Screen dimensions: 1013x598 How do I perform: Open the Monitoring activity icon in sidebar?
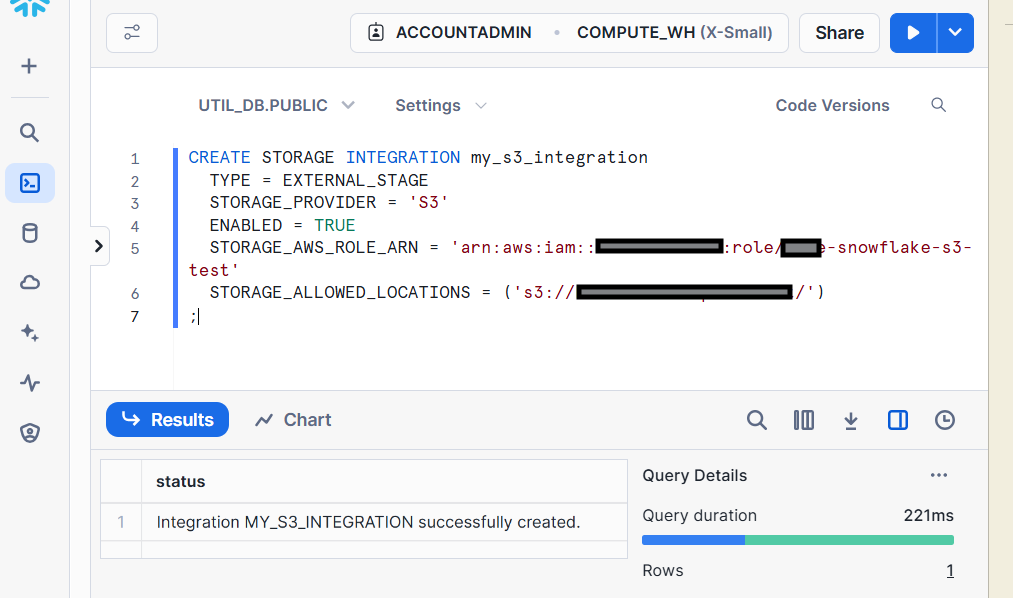[x=30, y=383]
